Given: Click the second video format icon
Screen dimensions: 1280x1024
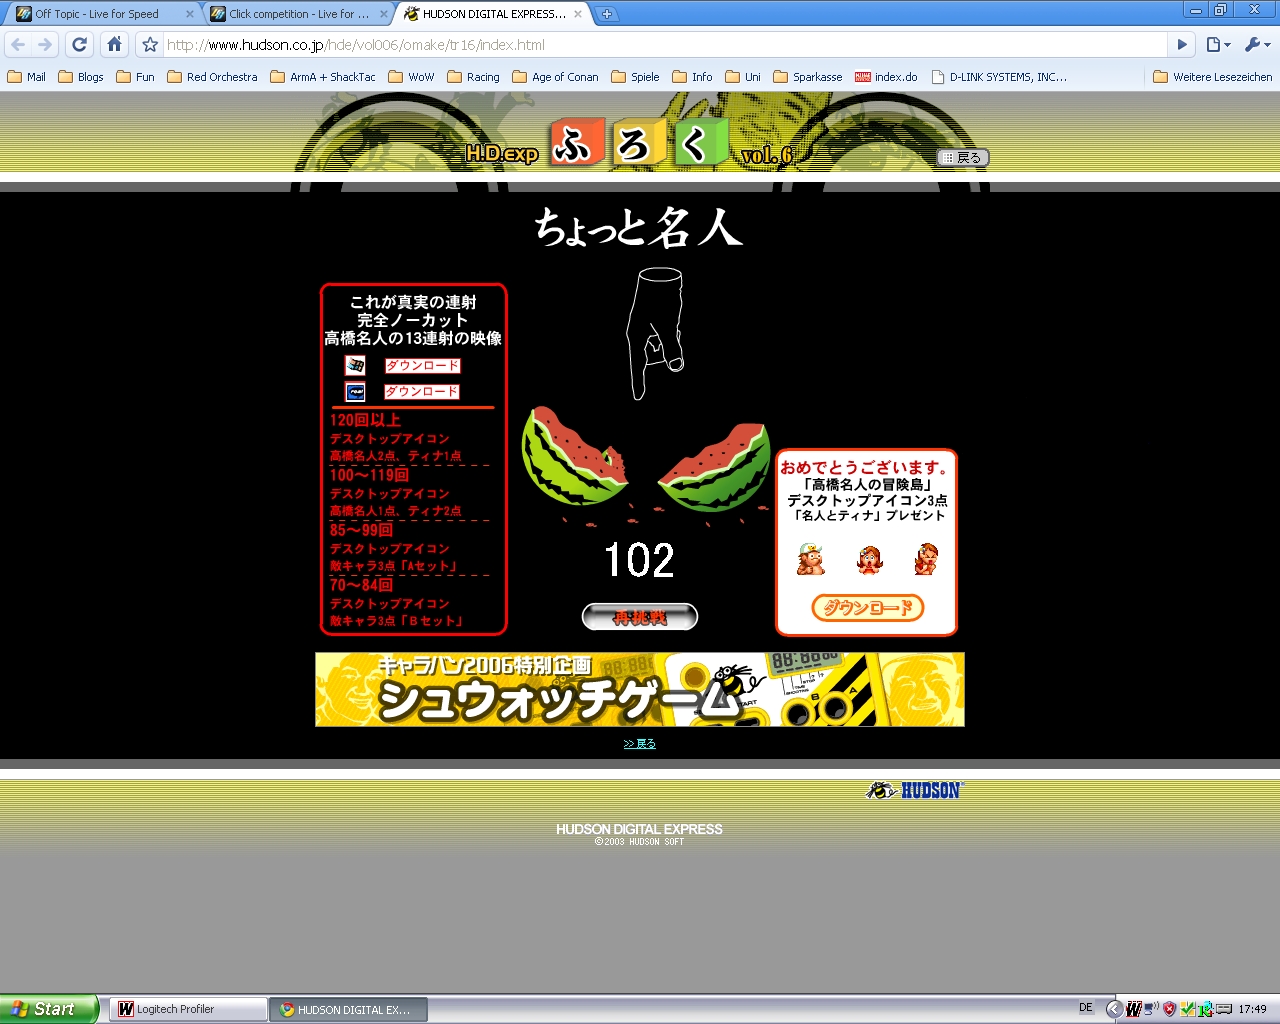Looking at the screenshot, I should pos(355,392).
